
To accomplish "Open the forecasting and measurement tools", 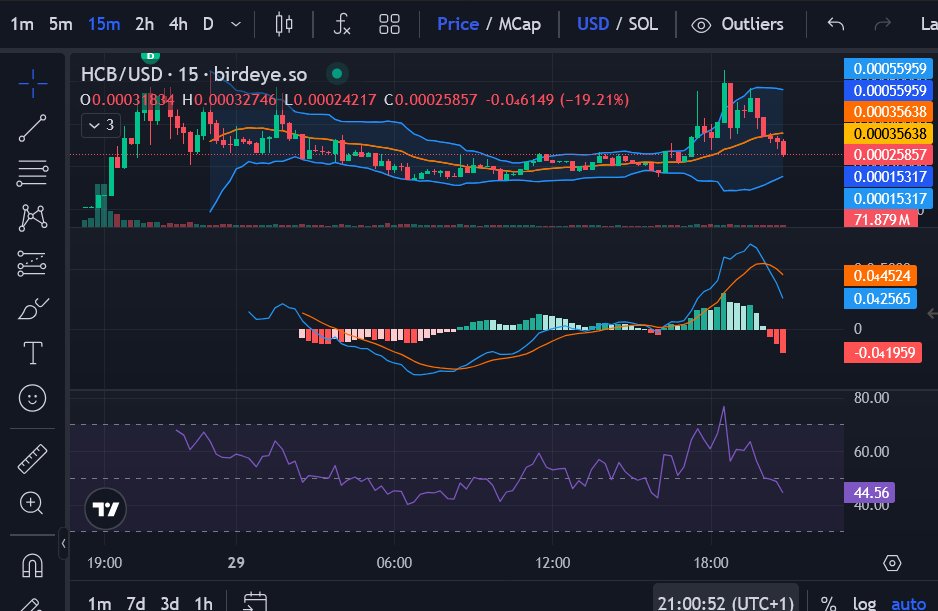I will (x=32, y=263).
